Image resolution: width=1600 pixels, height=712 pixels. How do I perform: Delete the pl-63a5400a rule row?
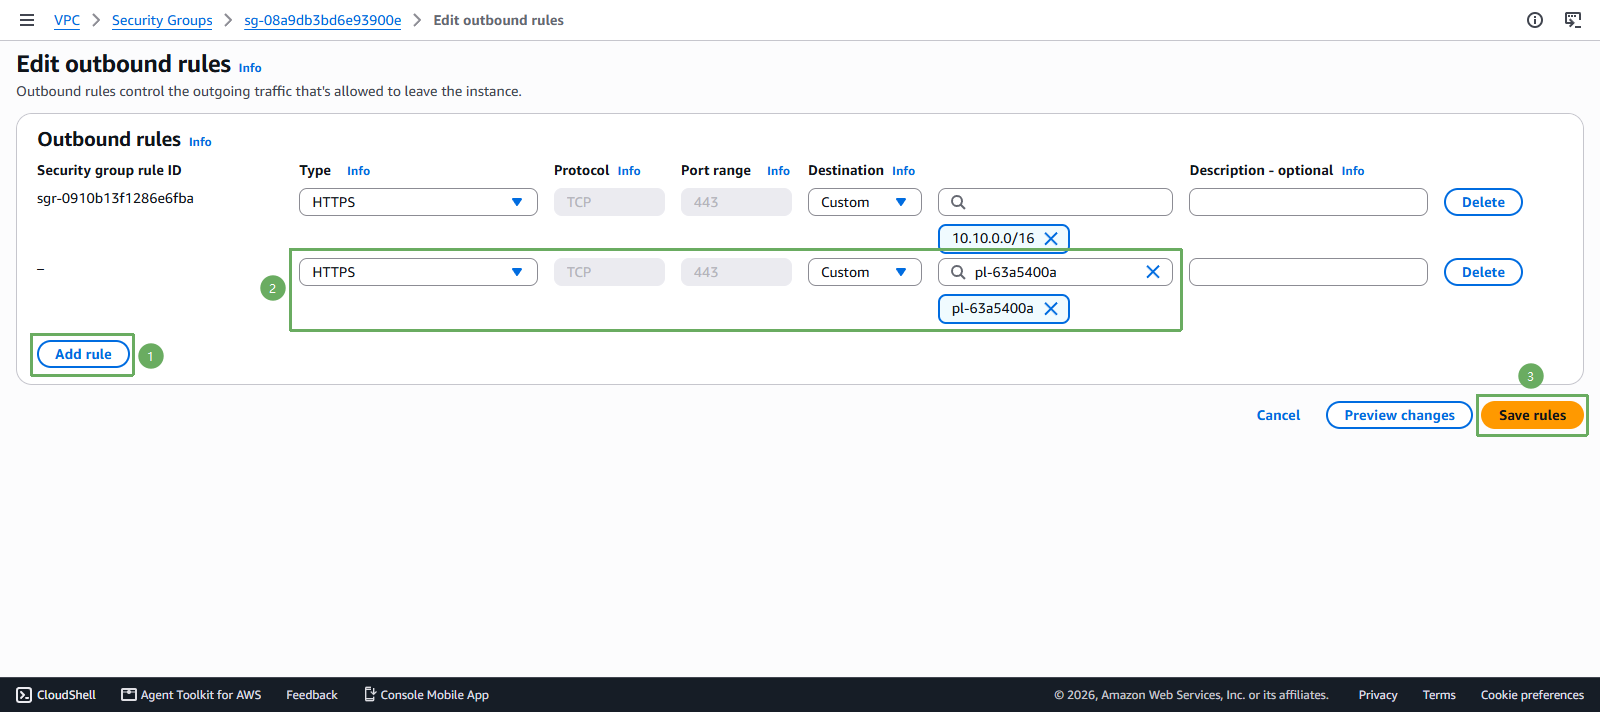point(1483,272)
